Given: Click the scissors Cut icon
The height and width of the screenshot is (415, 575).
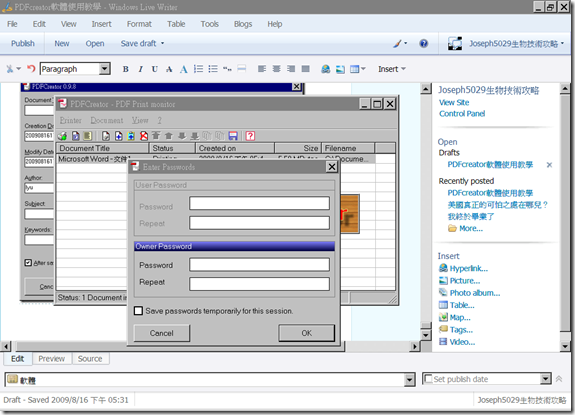Looking at the screenshot, I should [x=10, y=69].
